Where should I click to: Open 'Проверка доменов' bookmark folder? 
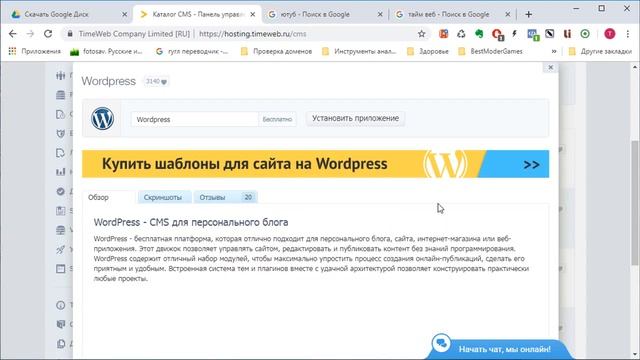tap(276, 51)
